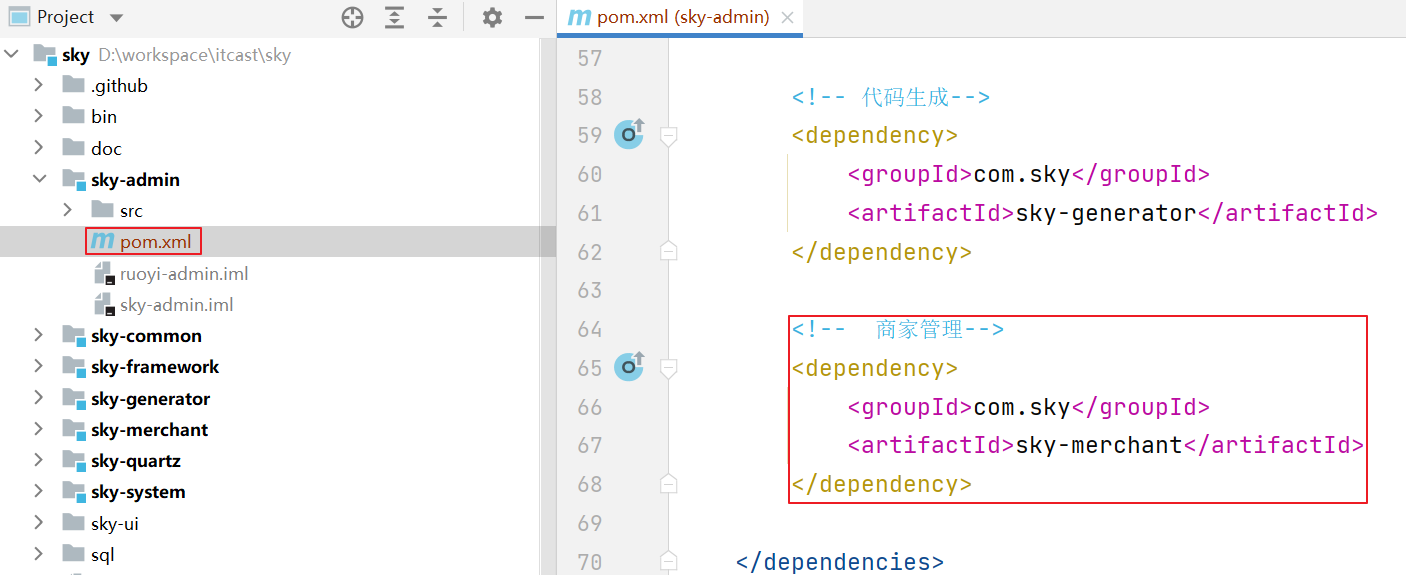Toggle code fold marker at line 65

point(669,368)
